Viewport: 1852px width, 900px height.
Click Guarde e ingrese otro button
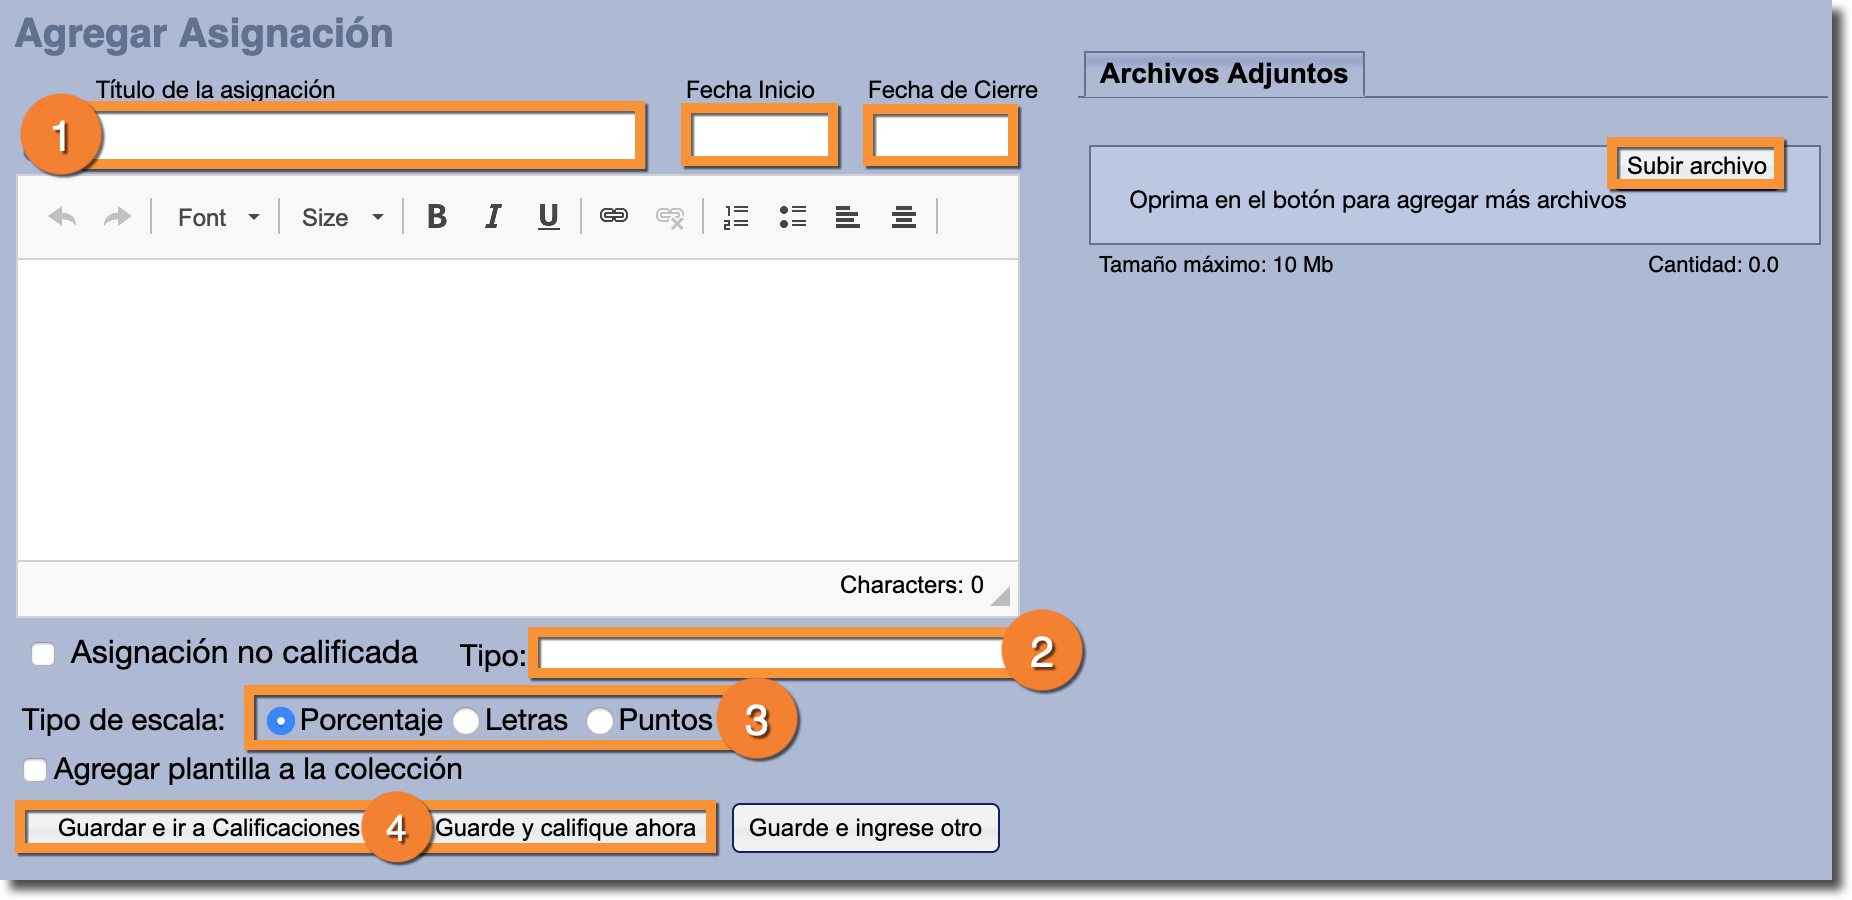865,828
